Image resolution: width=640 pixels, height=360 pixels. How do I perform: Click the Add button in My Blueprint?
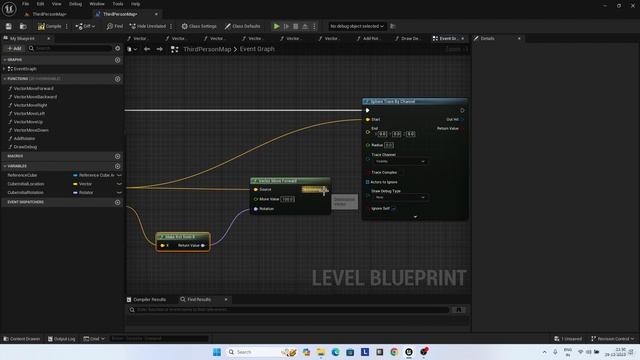coord(14,48)
